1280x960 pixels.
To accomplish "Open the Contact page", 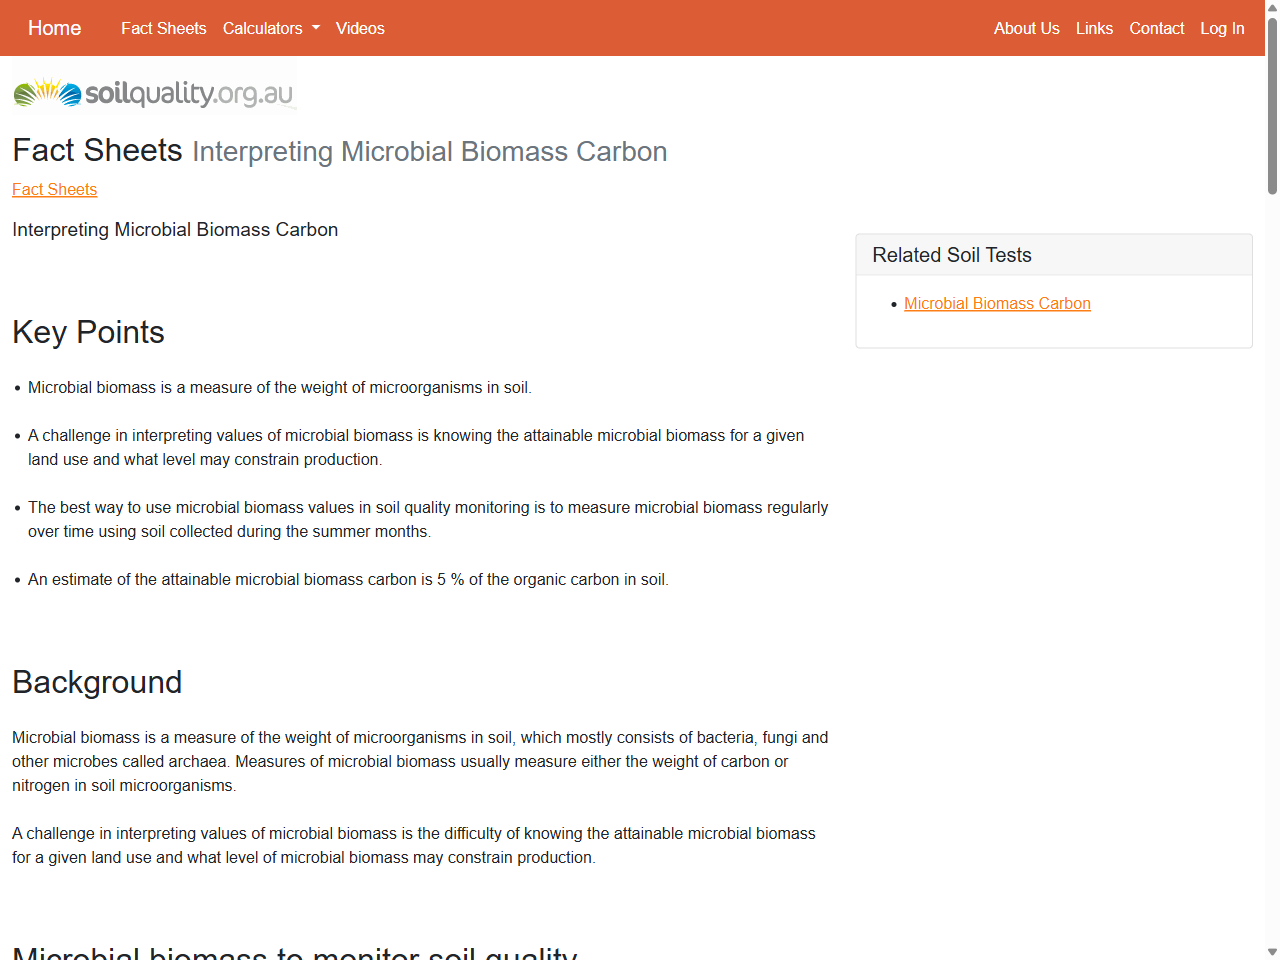I will (x=1156, y=28).
